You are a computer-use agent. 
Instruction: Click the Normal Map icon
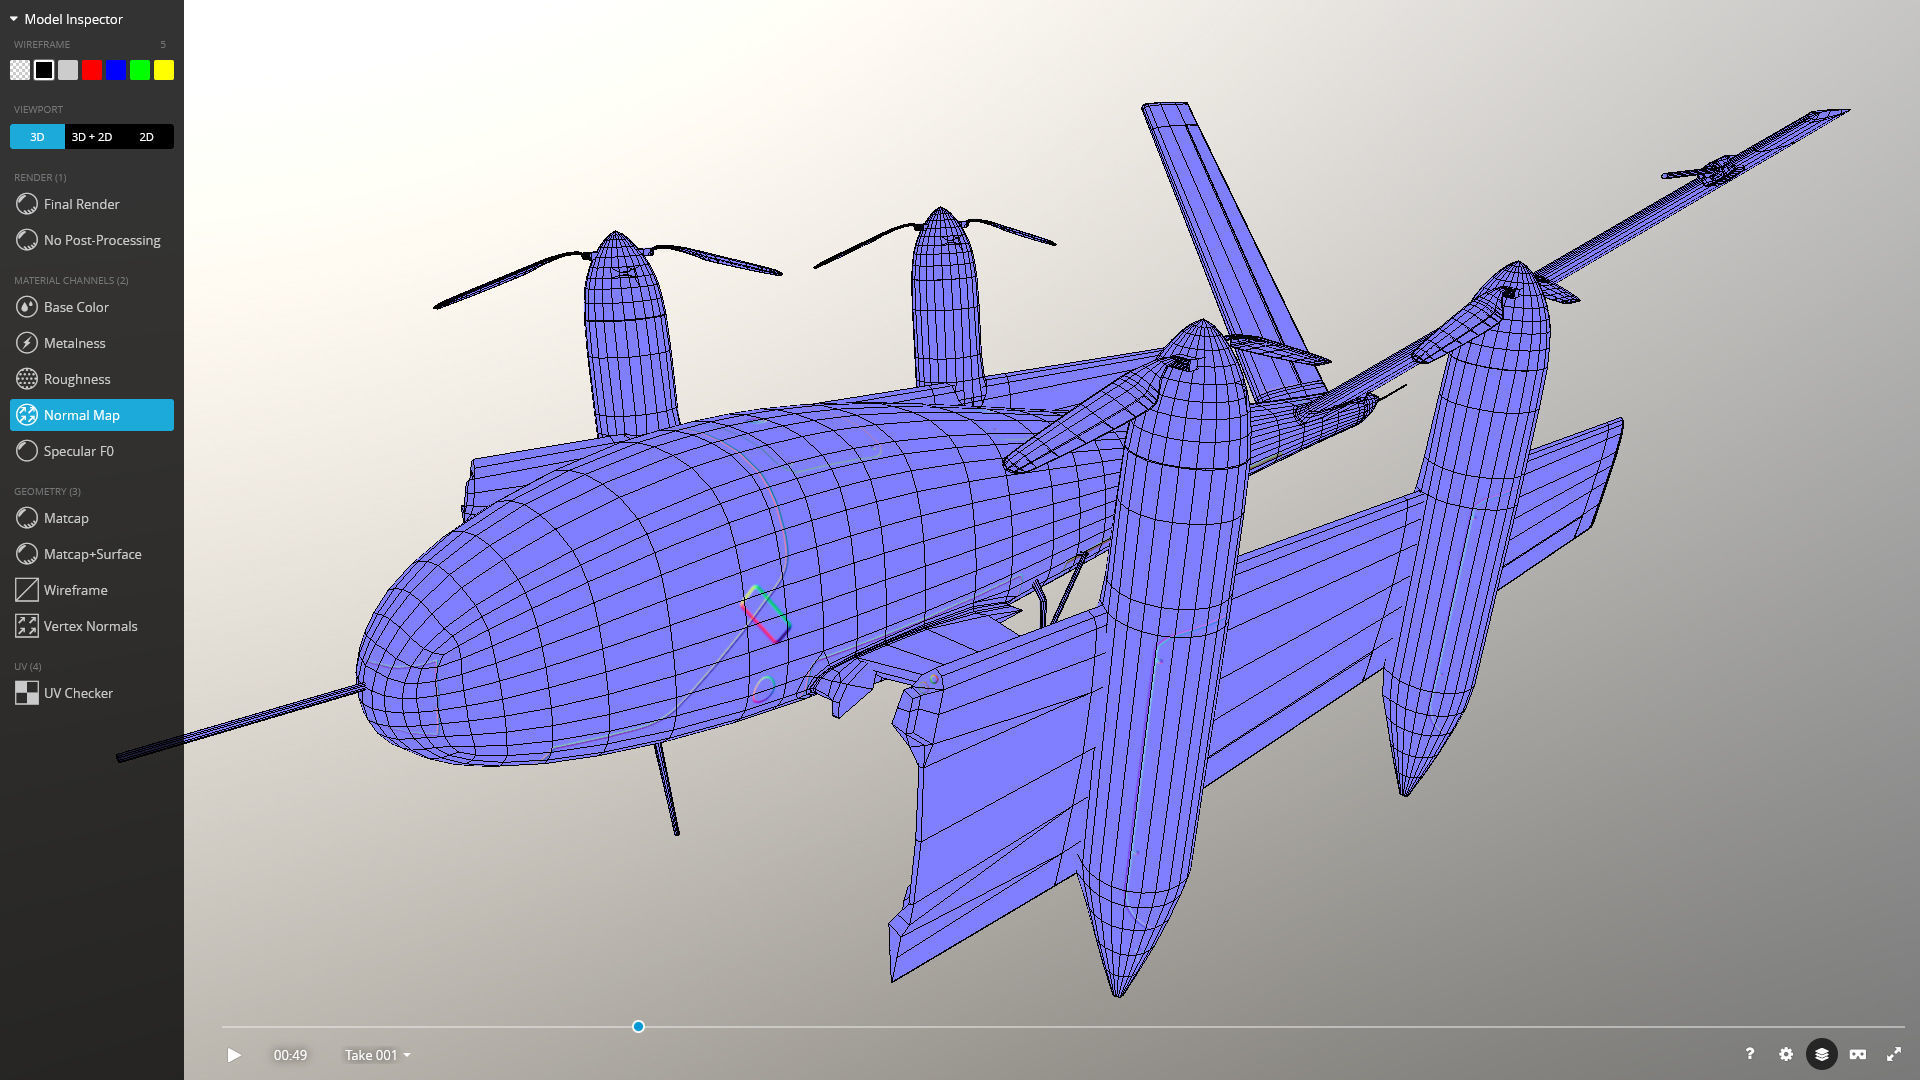pos(27,415)
